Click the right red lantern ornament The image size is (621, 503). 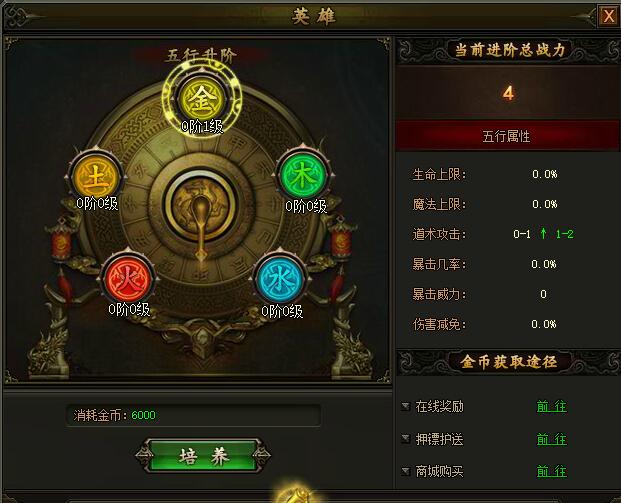341,238
